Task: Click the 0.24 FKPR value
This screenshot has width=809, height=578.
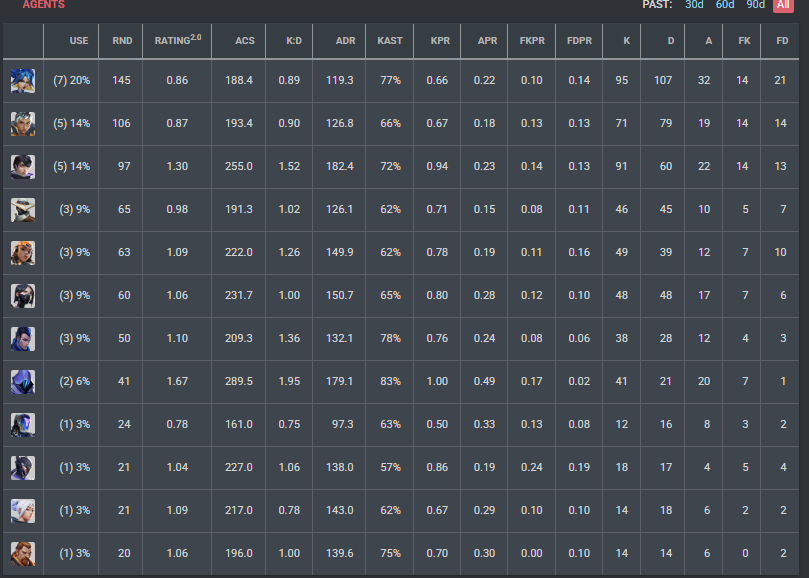Action: click(x=531, y=467)
